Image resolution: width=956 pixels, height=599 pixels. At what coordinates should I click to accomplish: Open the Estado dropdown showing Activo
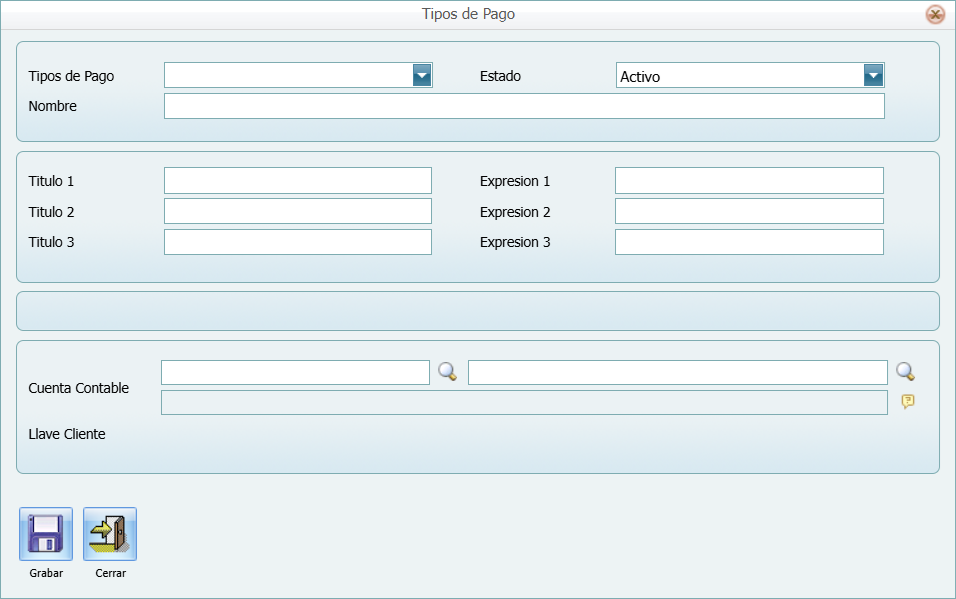(x=873, y=76)
